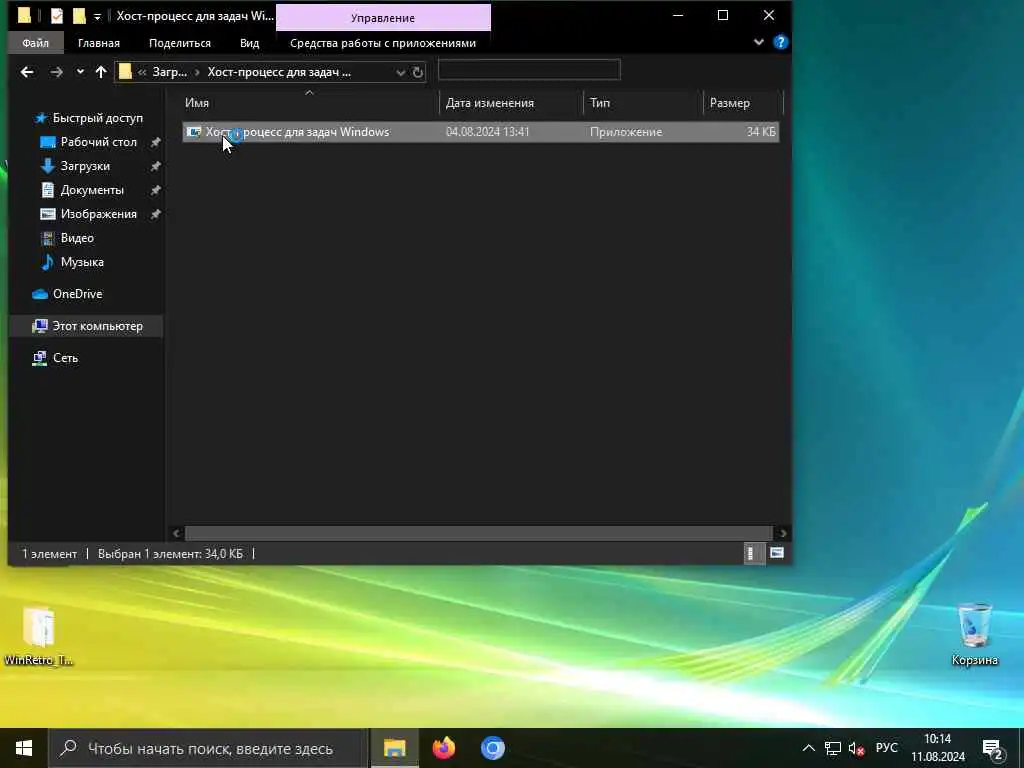Open the Quick Access toolbar dropdown
The height and width of the screenshot is (768, 1024).
[97, 16]
